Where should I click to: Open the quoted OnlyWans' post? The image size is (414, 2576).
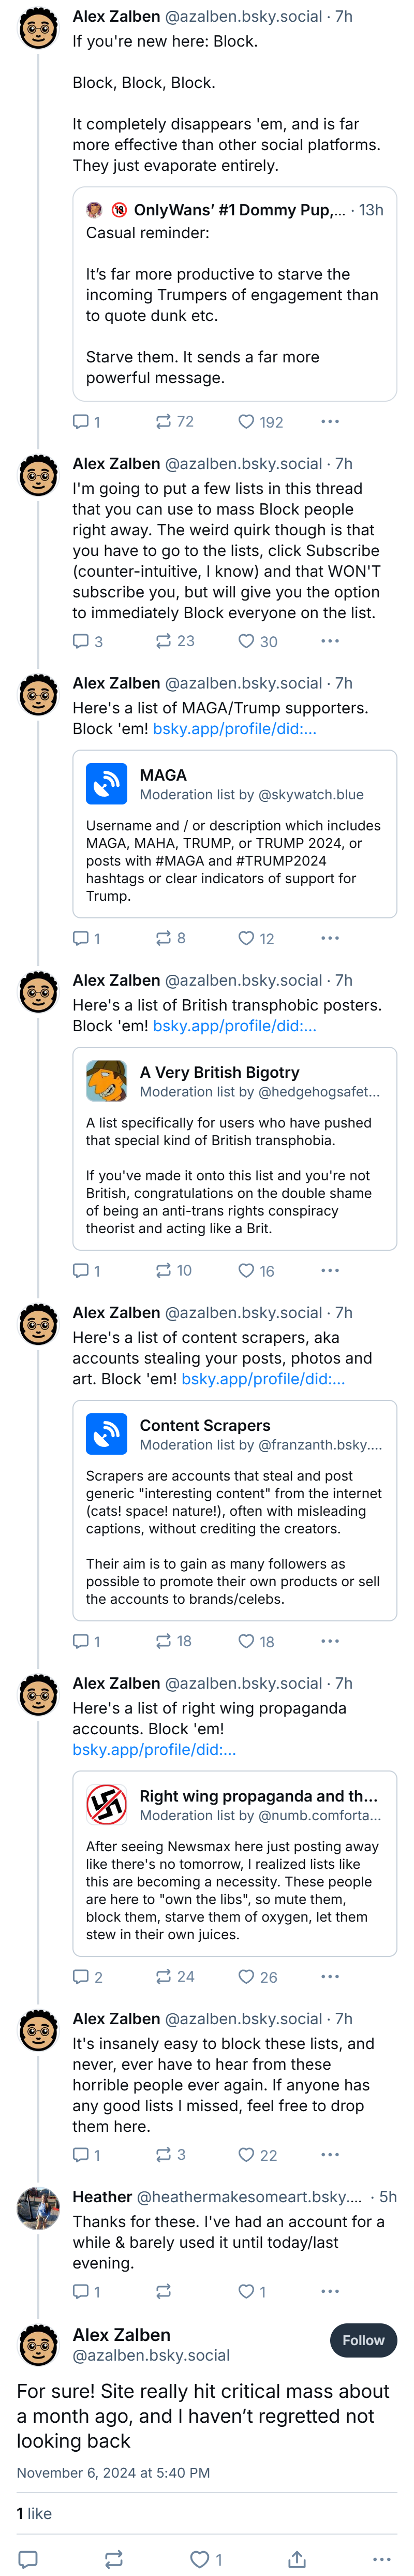point(234,294)
